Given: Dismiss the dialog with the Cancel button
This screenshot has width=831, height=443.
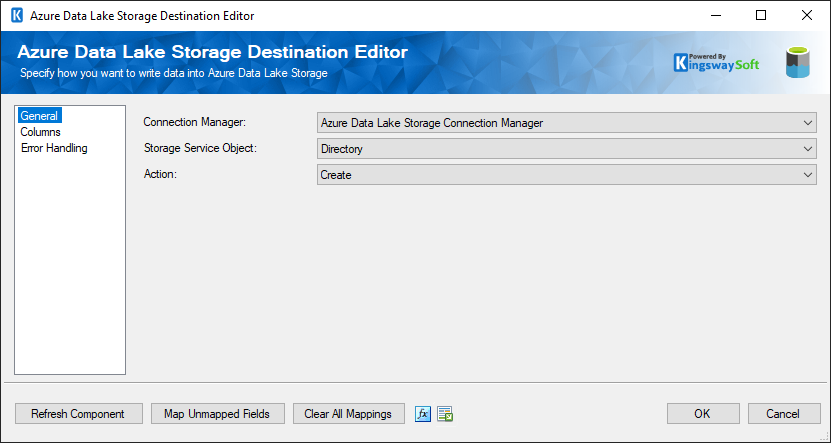Looking at the screenshot, I should coord(783,414).
